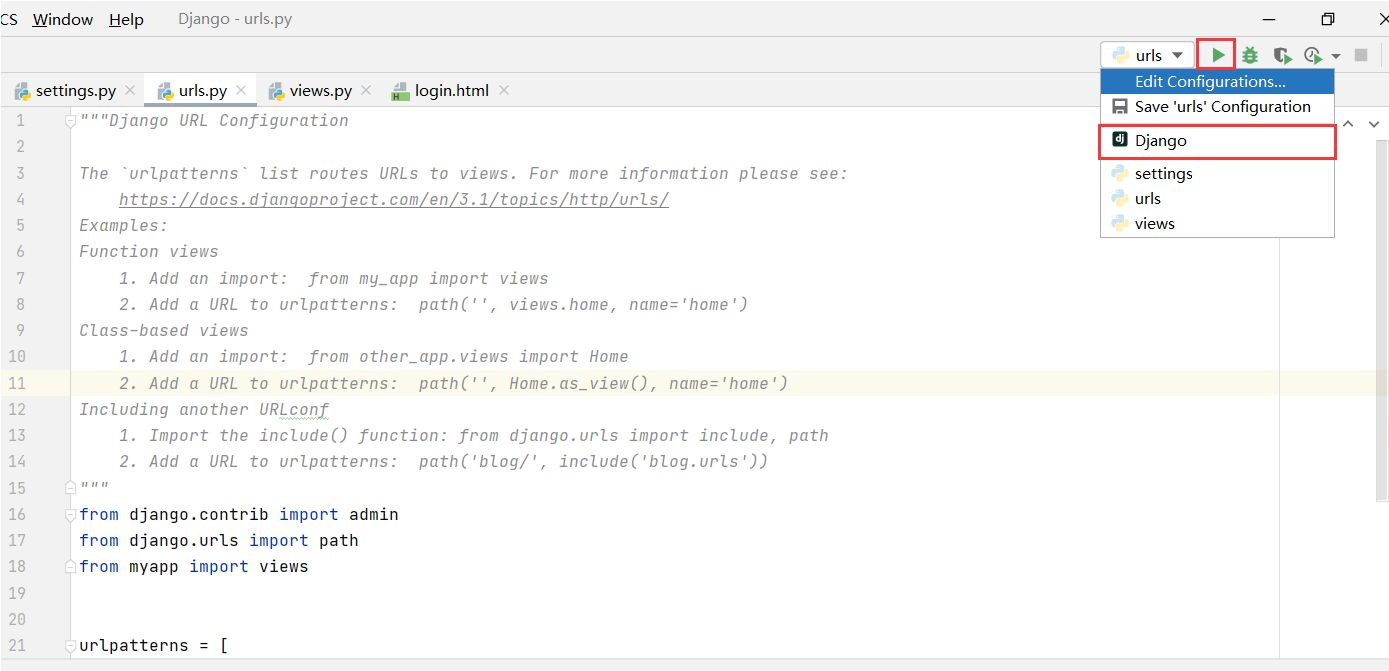Start debugging with the bug icon
Screen dimensions: 1389x671
tap(1250, 55)
